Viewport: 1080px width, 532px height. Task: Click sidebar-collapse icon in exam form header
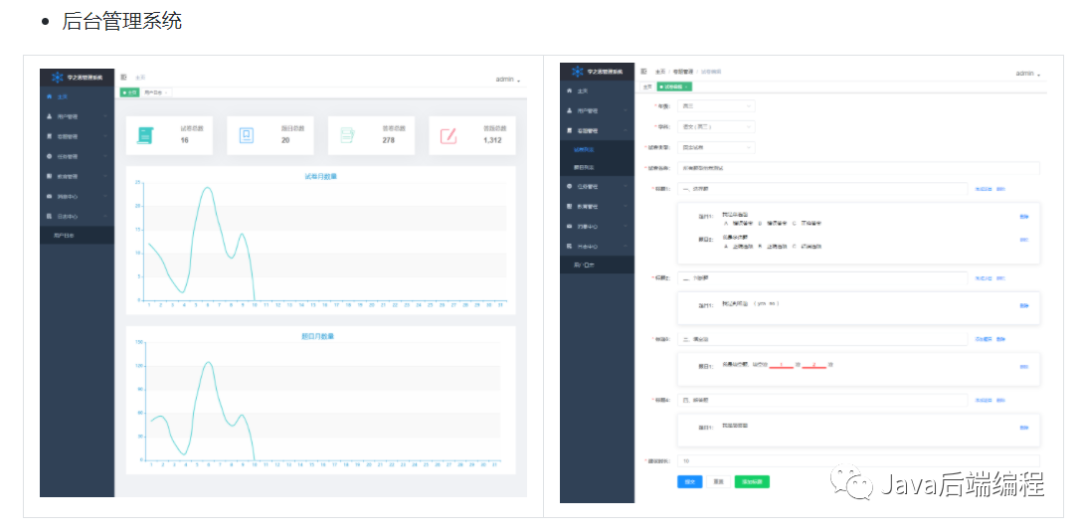pyautogui.click(x=643, y=71)
